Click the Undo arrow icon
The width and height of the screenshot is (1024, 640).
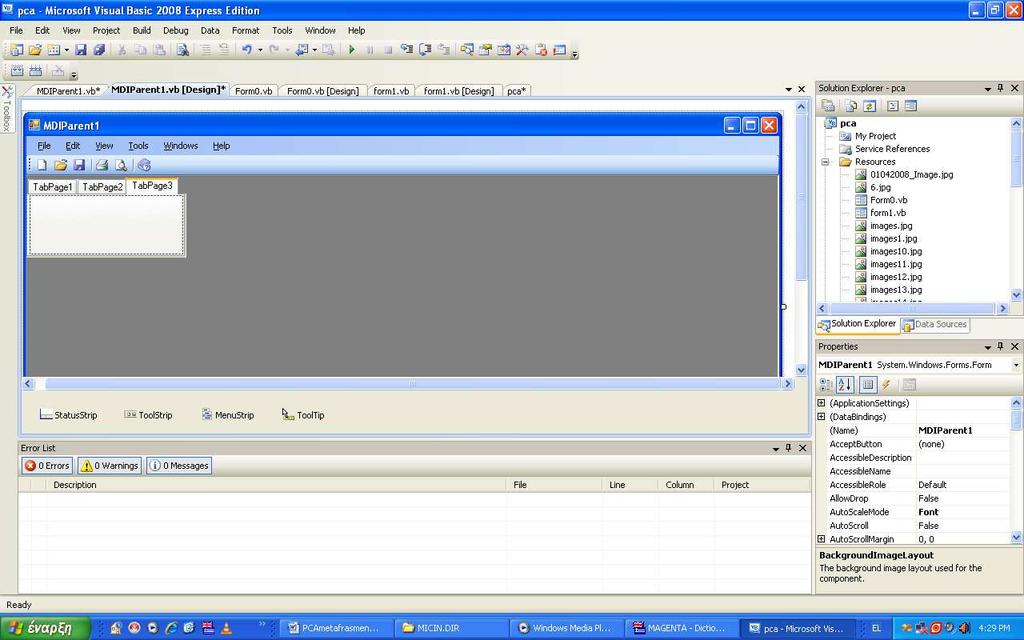247,50
